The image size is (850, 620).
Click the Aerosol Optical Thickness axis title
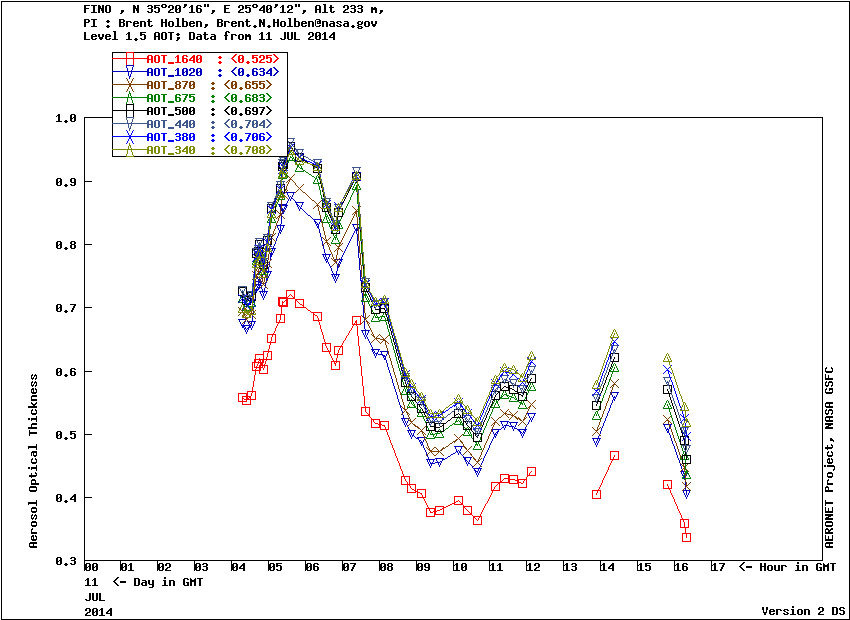point(34,461)
